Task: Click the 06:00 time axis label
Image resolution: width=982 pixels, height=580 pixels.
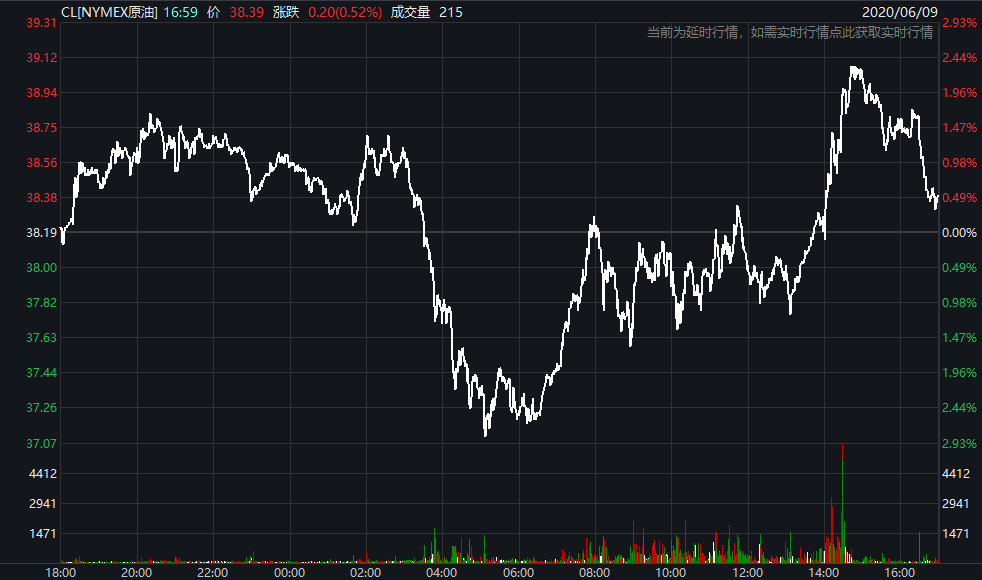Action: [x=519, y=572]
